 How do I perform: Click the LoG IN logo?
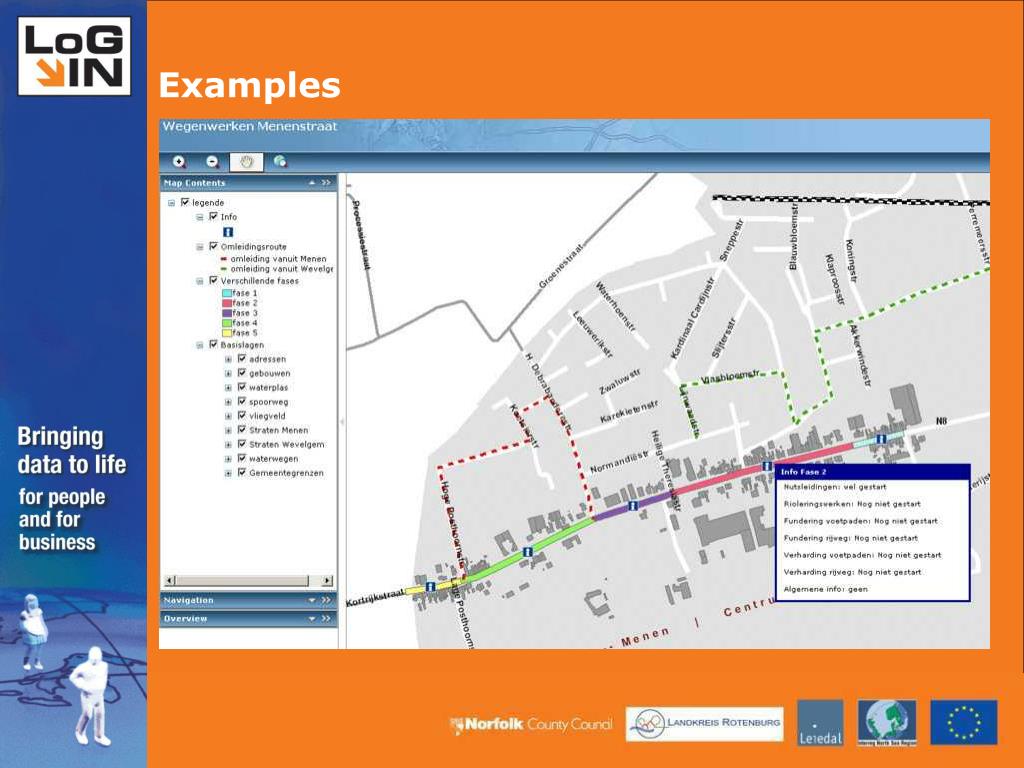(74, 57)
